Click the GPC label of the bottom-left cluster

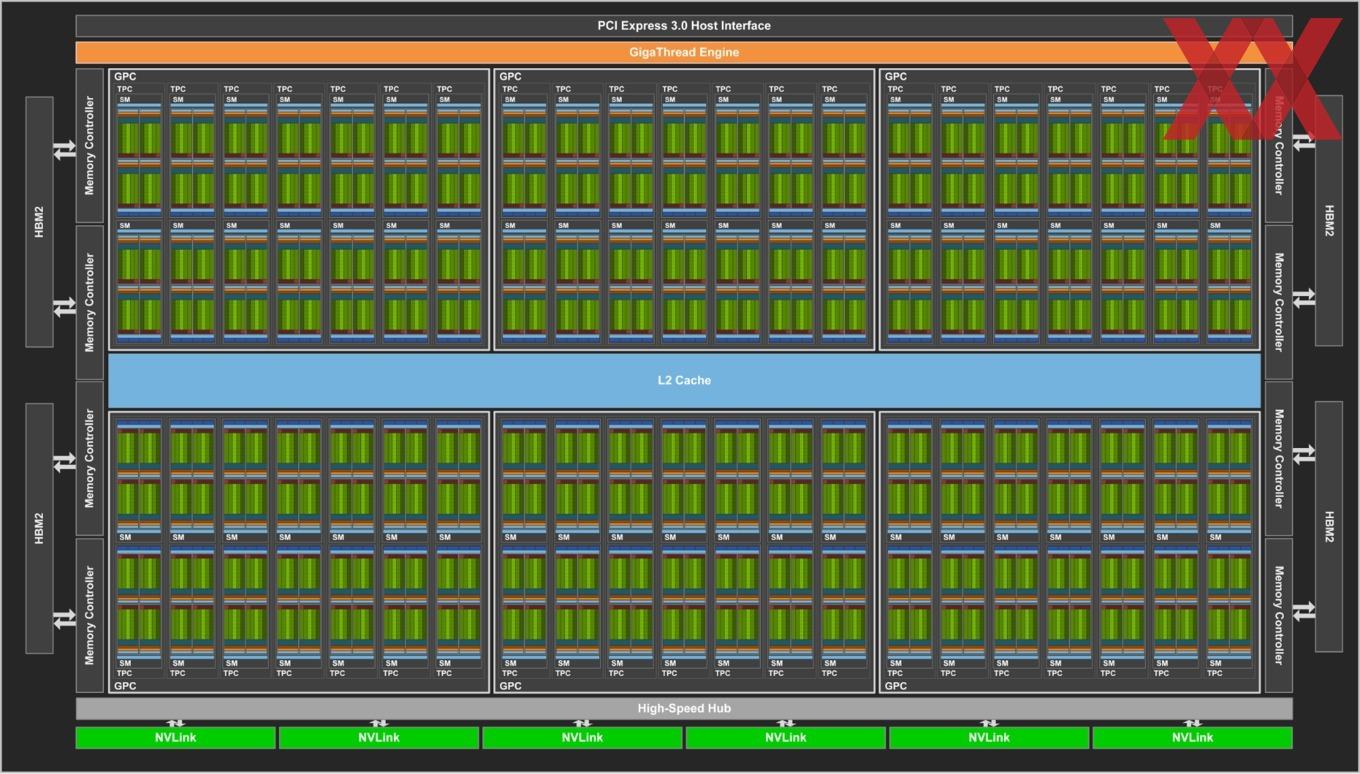coord(125,686)
